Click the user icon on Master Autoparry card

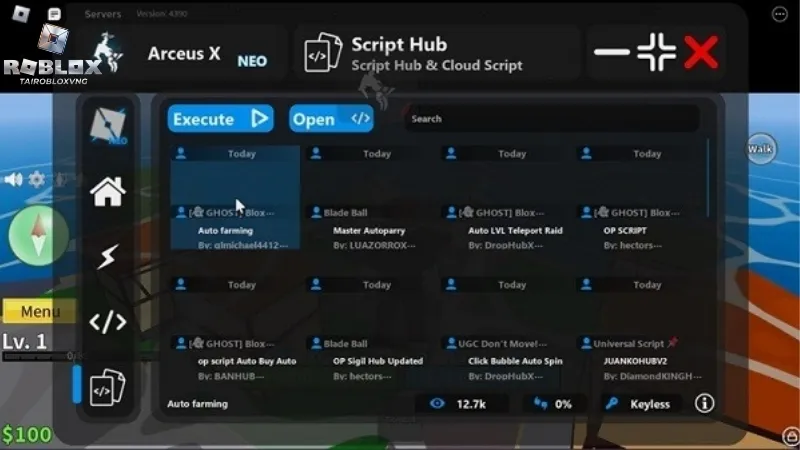316,212
